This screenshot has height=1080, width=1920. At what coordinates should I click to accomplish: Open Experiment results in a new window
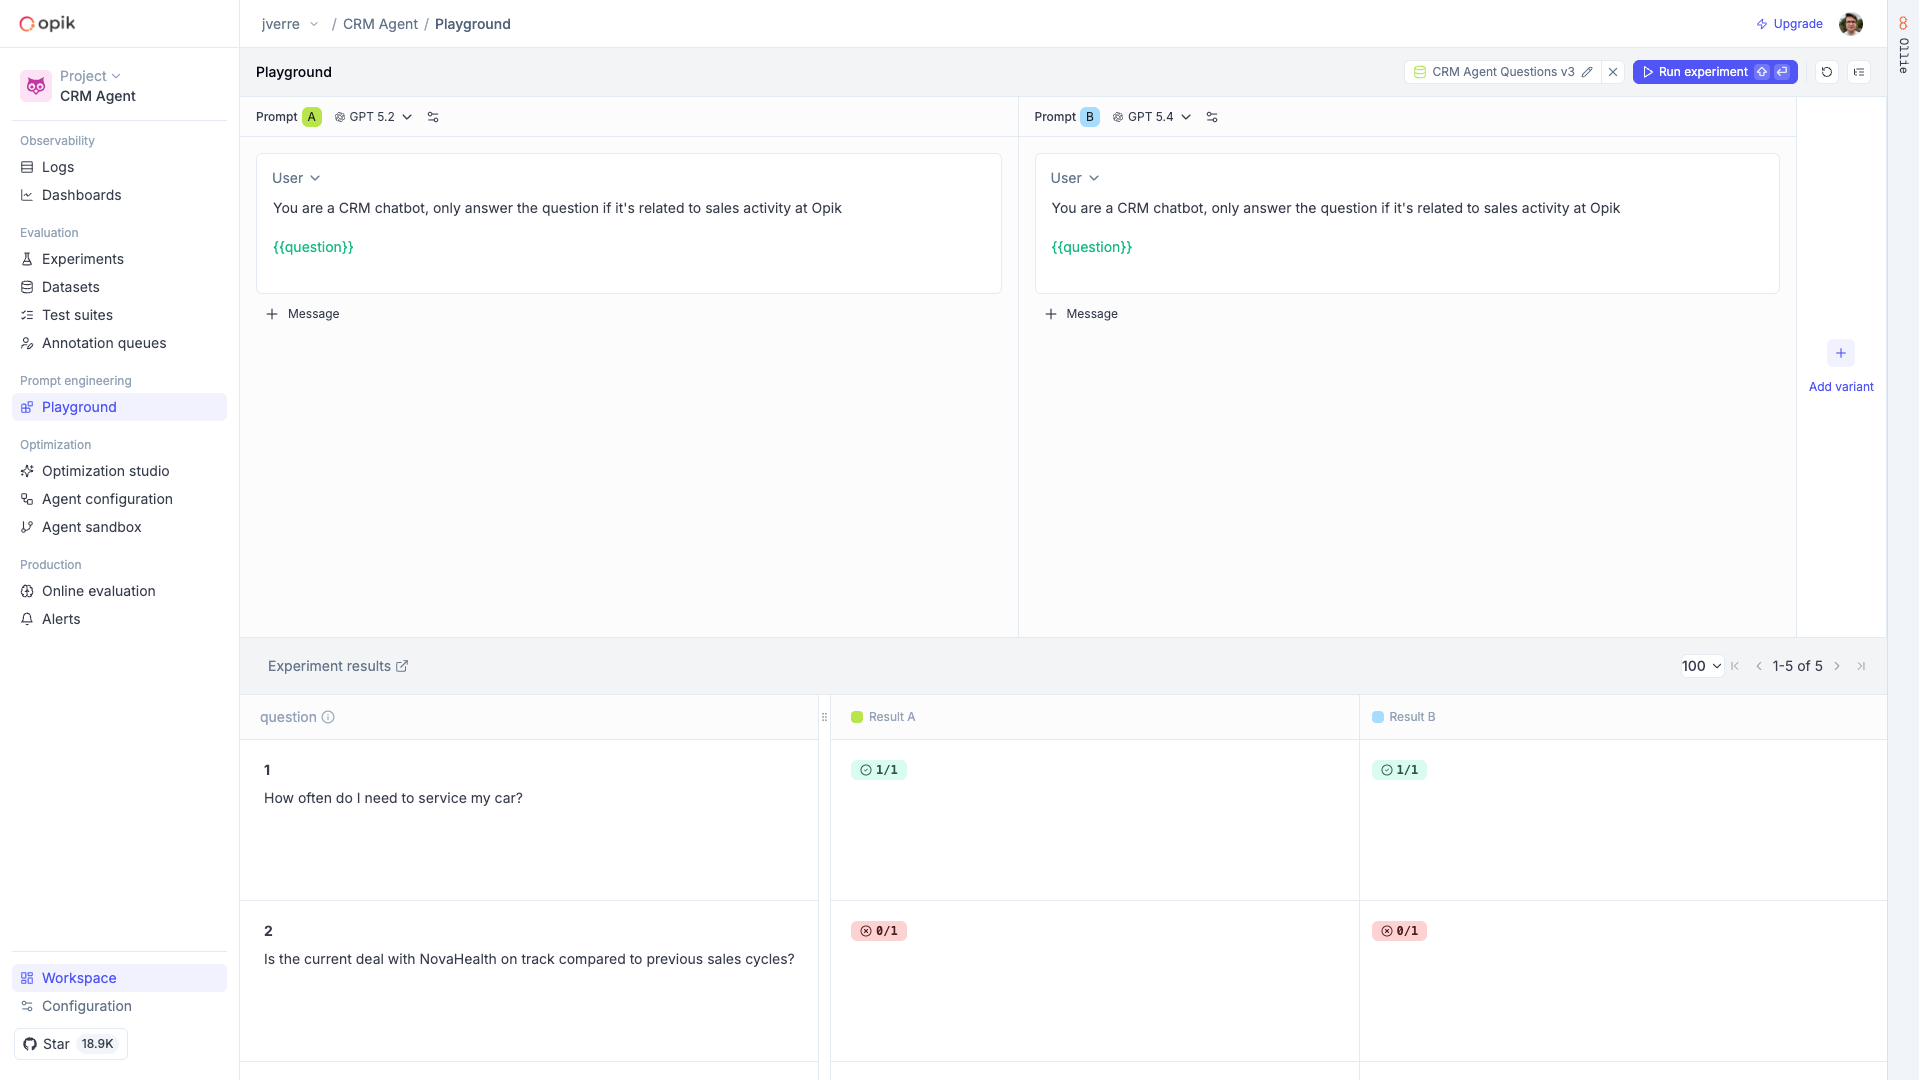tap(402, 666)
